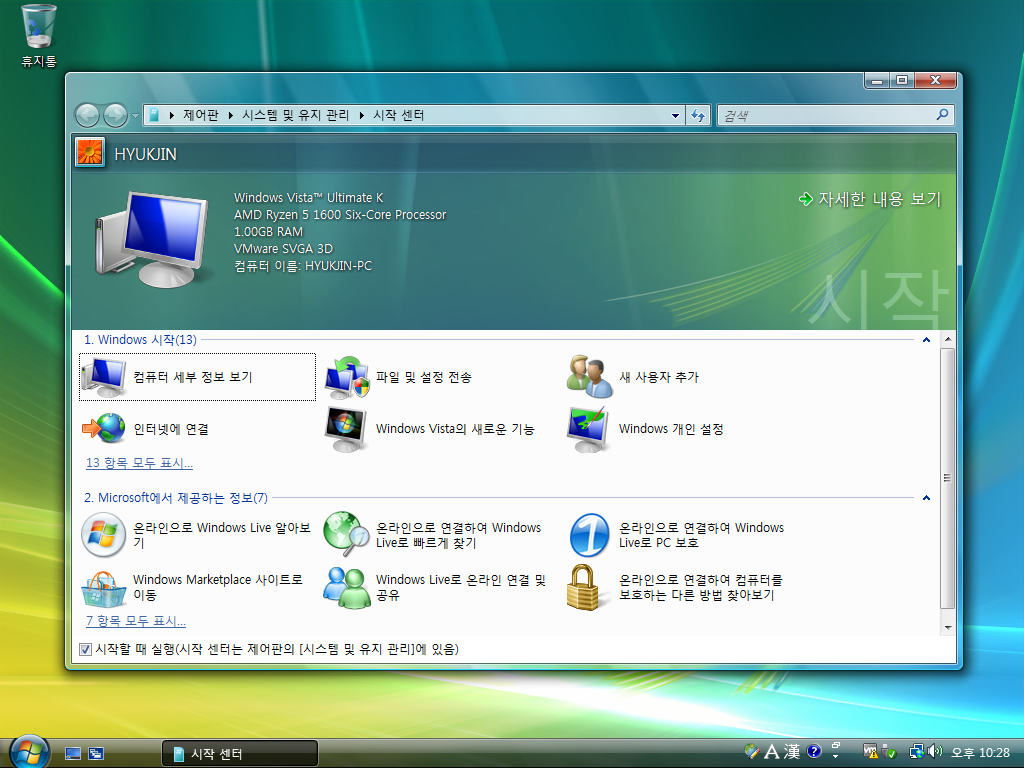Click the search magnifier icon
1024x768 pixels.
click(x=942, y=115)
